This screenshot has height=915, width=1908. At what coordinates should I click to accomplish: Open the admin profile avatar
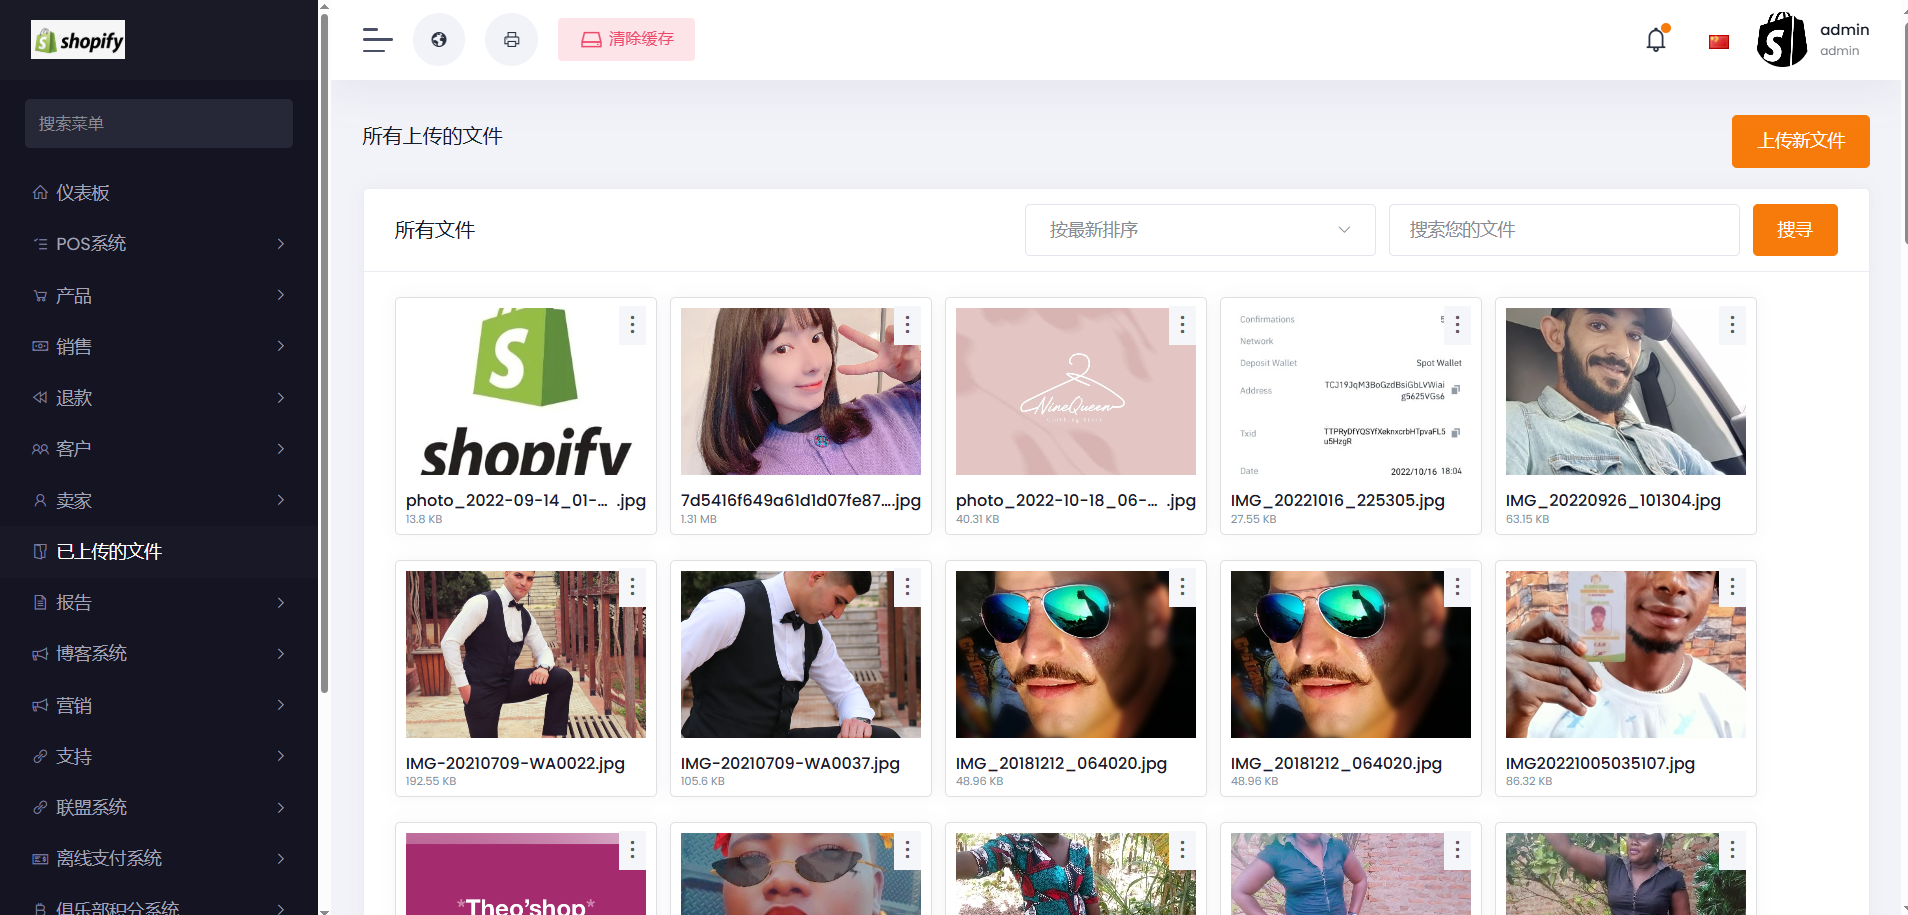[1782, 40]
